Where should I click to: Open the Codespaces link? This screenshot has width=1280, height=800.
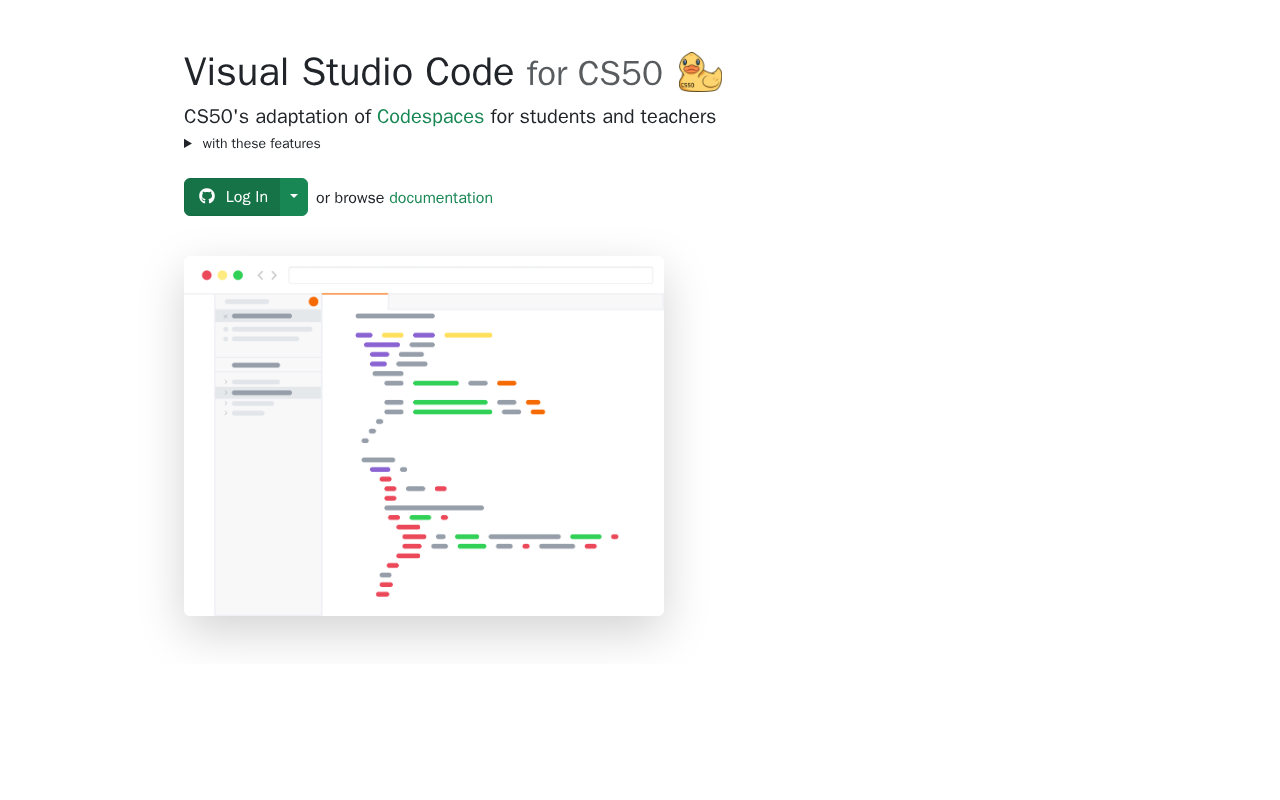430,117
